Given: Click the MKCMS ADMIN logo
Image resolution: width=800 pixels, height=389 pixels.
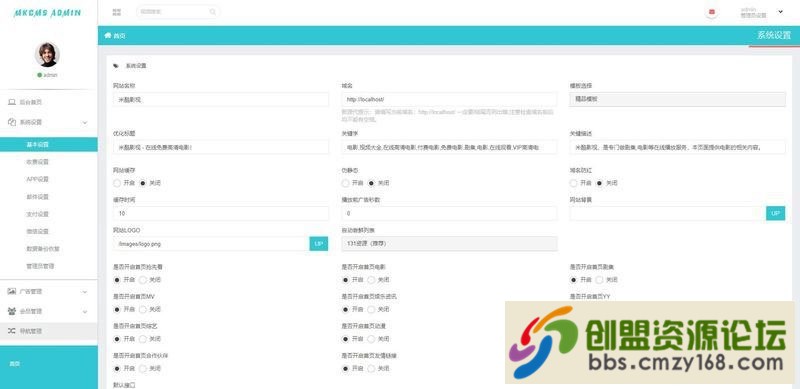Looking at the screenshot, I should pos(47,13).
